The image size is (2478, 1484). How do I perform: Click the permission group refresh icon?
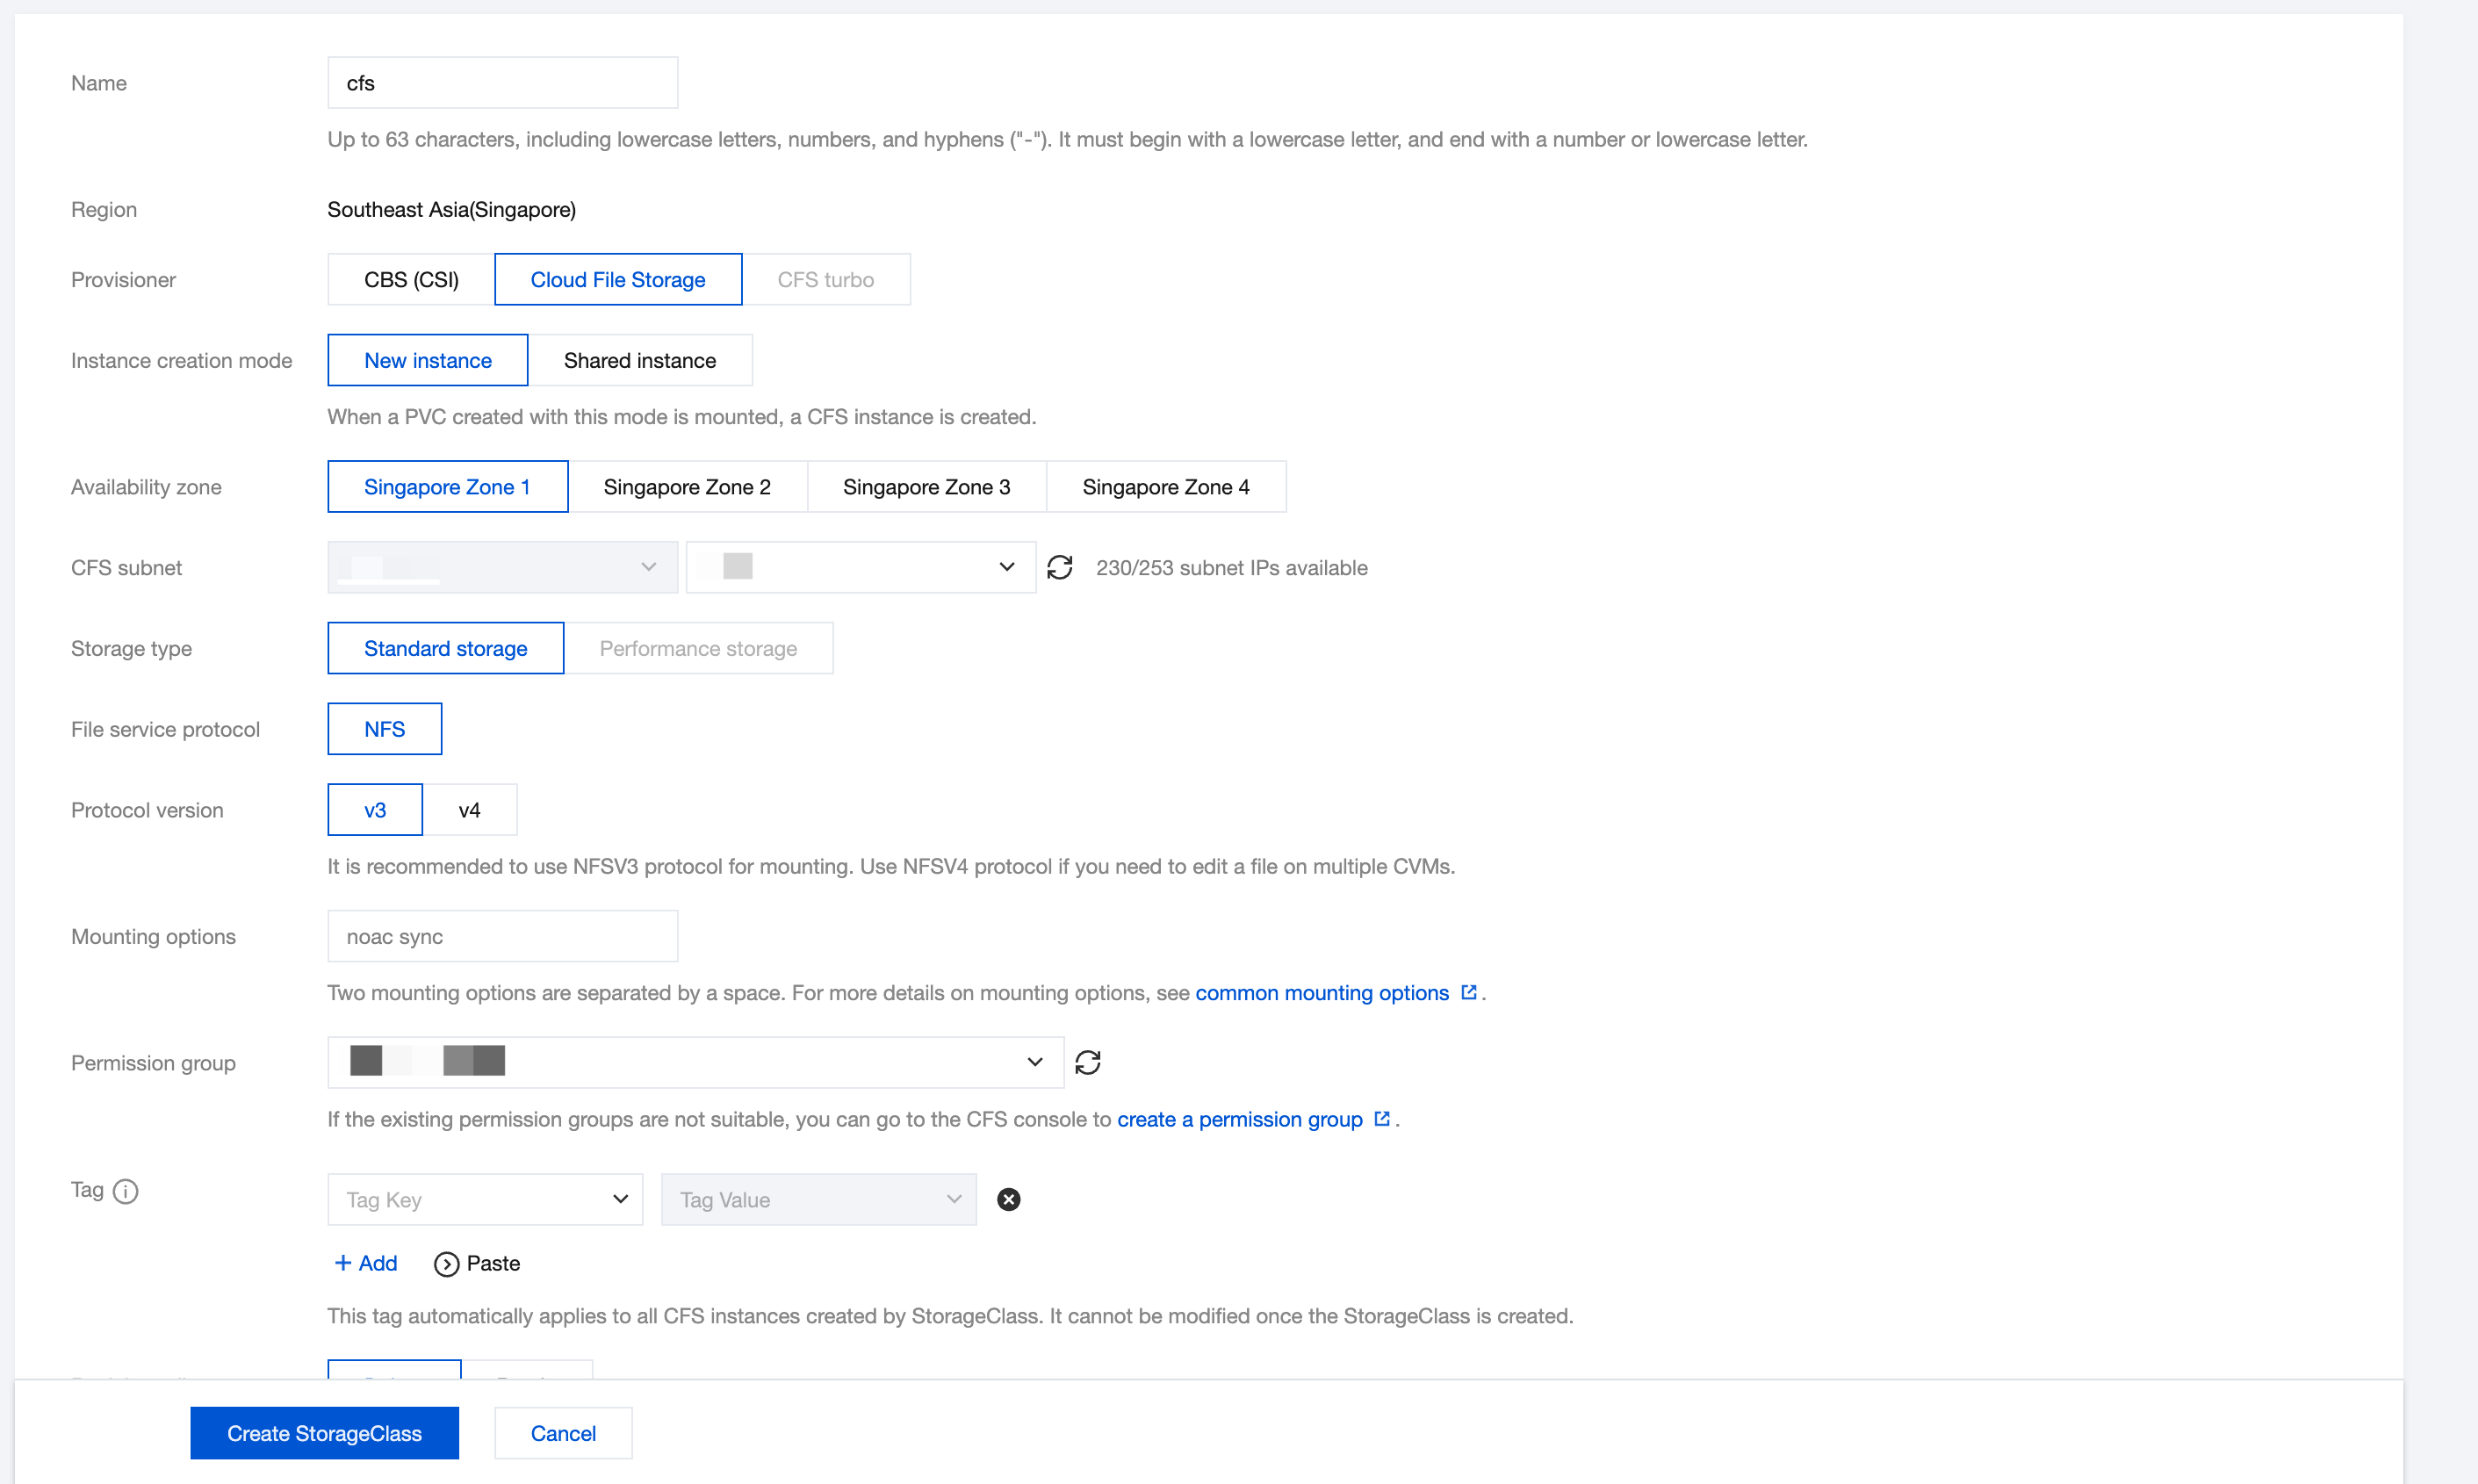(x=1087, y=1062)
